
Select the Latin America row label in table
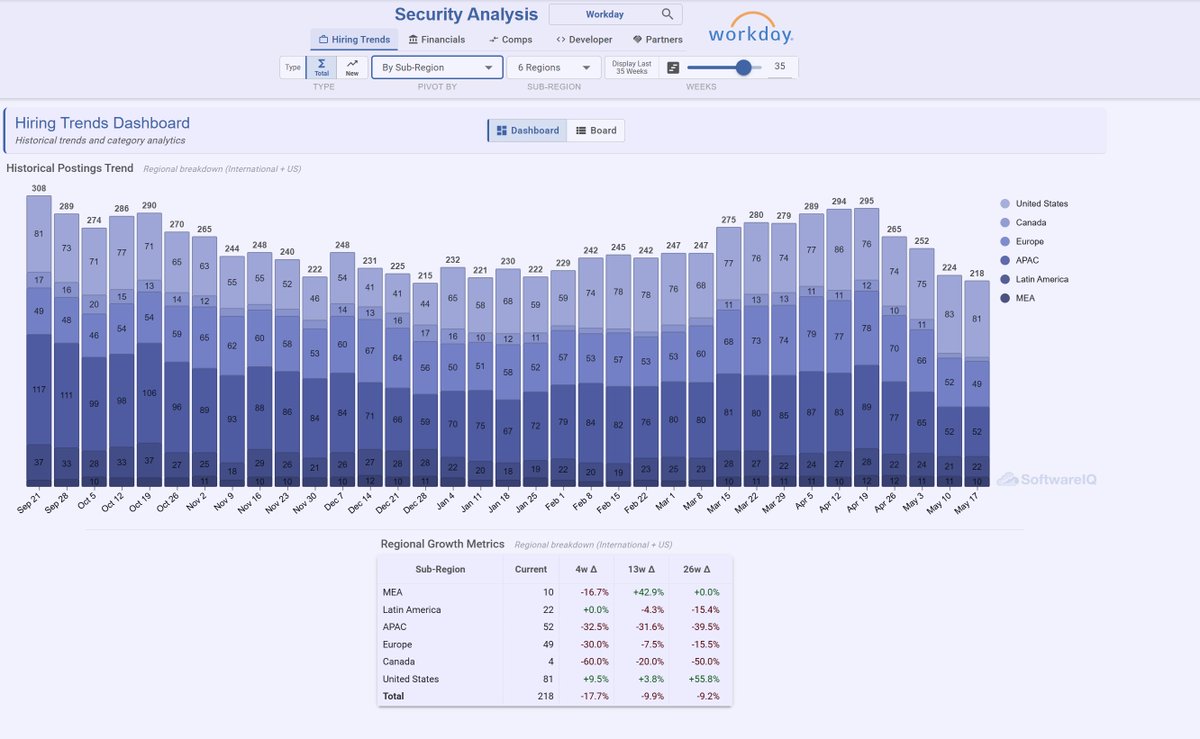tap(412, 609)
